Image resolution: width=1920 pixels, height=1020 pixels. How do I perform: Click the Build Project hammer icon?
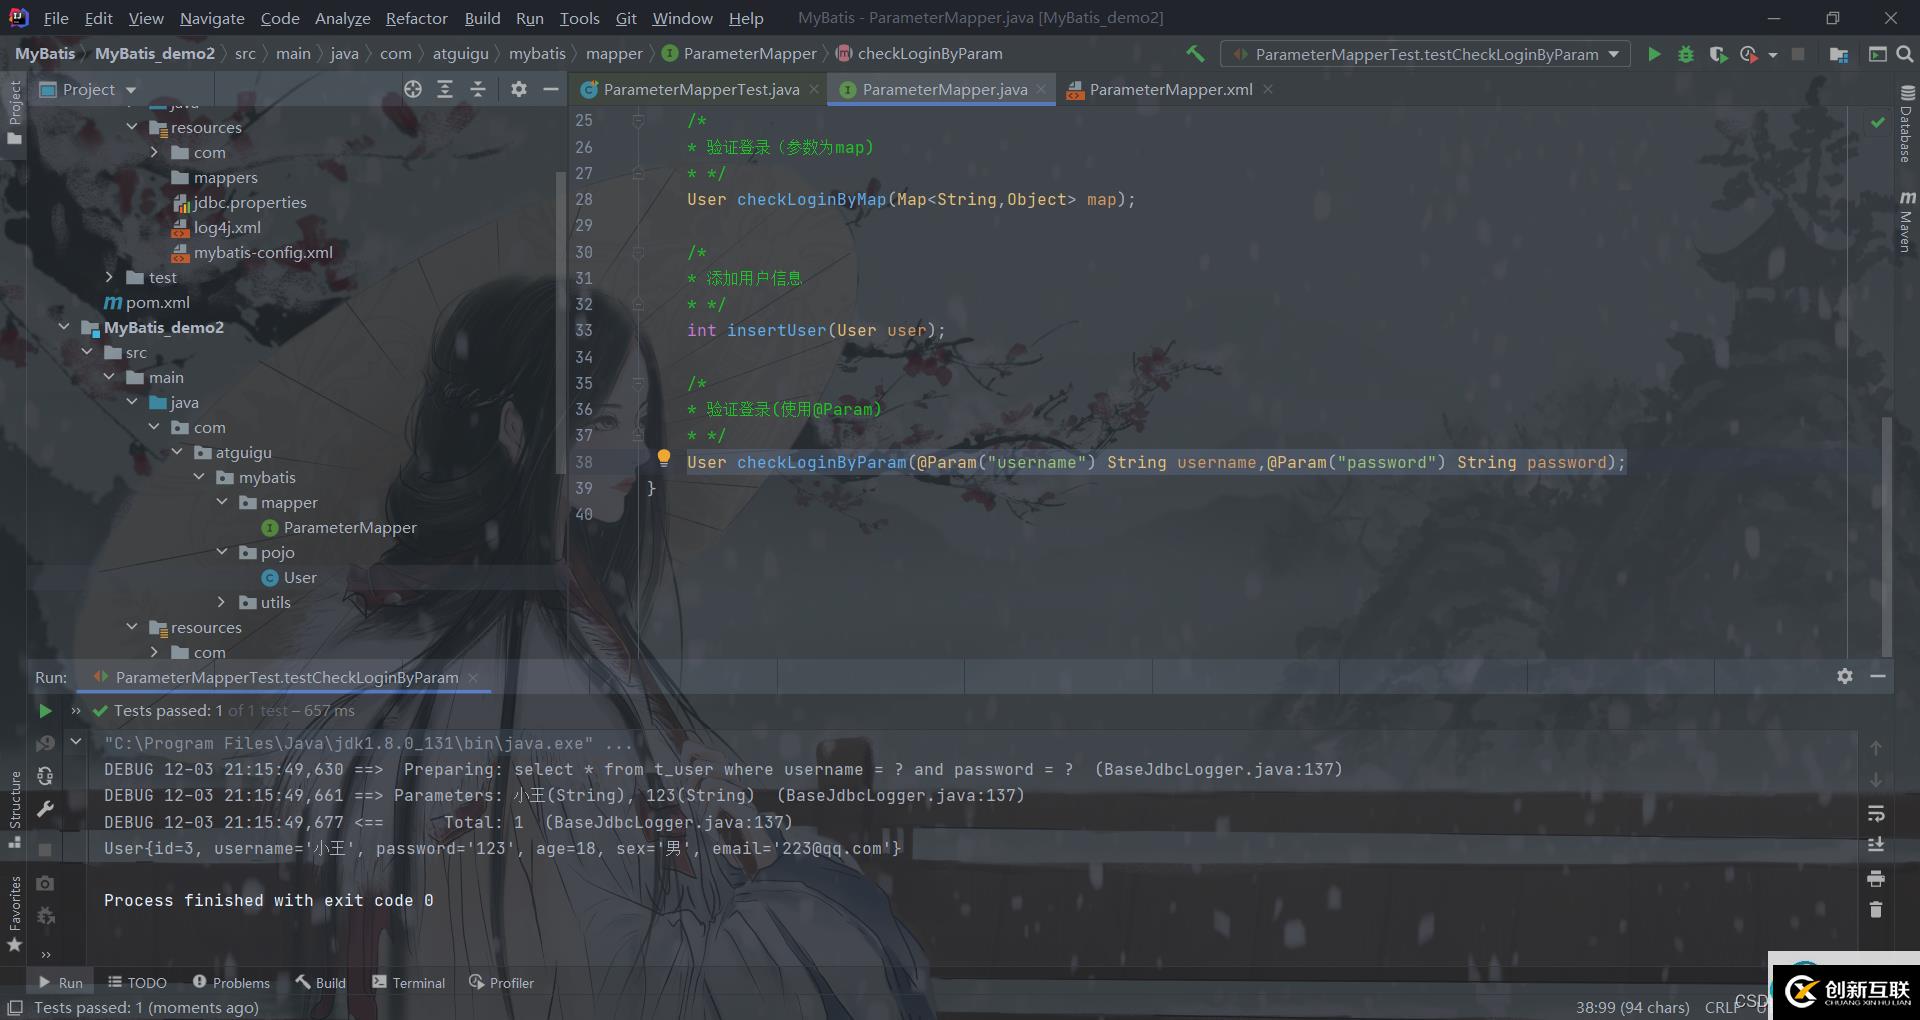[1195, 54]
